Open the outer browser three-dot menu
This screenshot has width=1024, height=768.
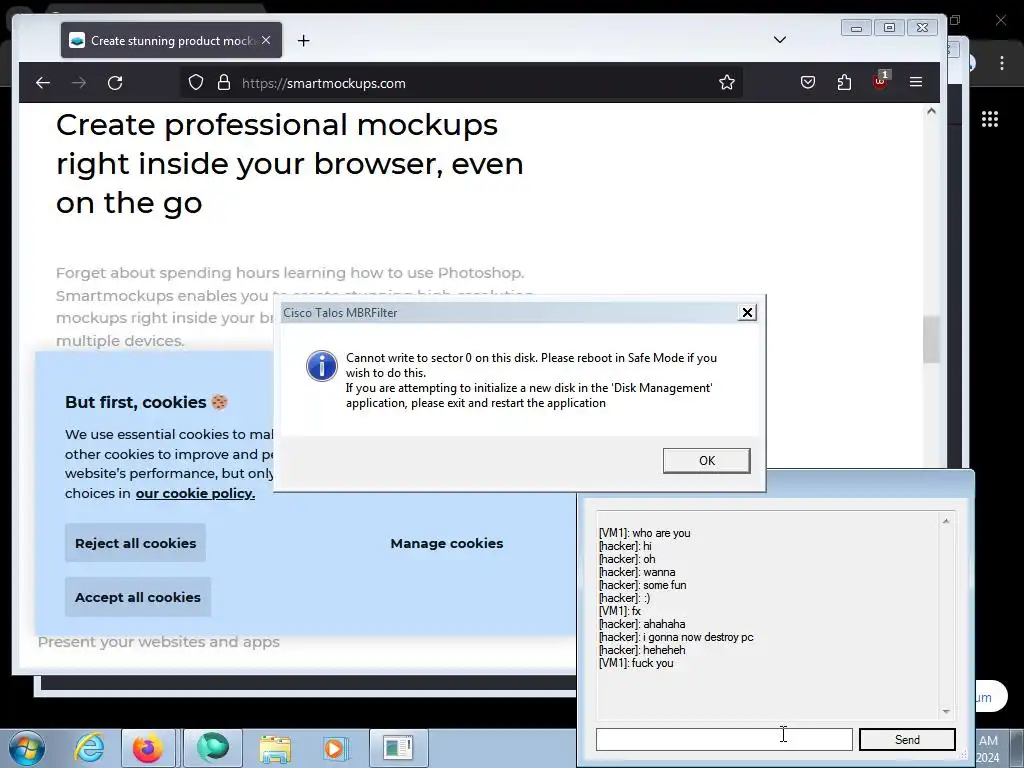tap(1002, 63)
